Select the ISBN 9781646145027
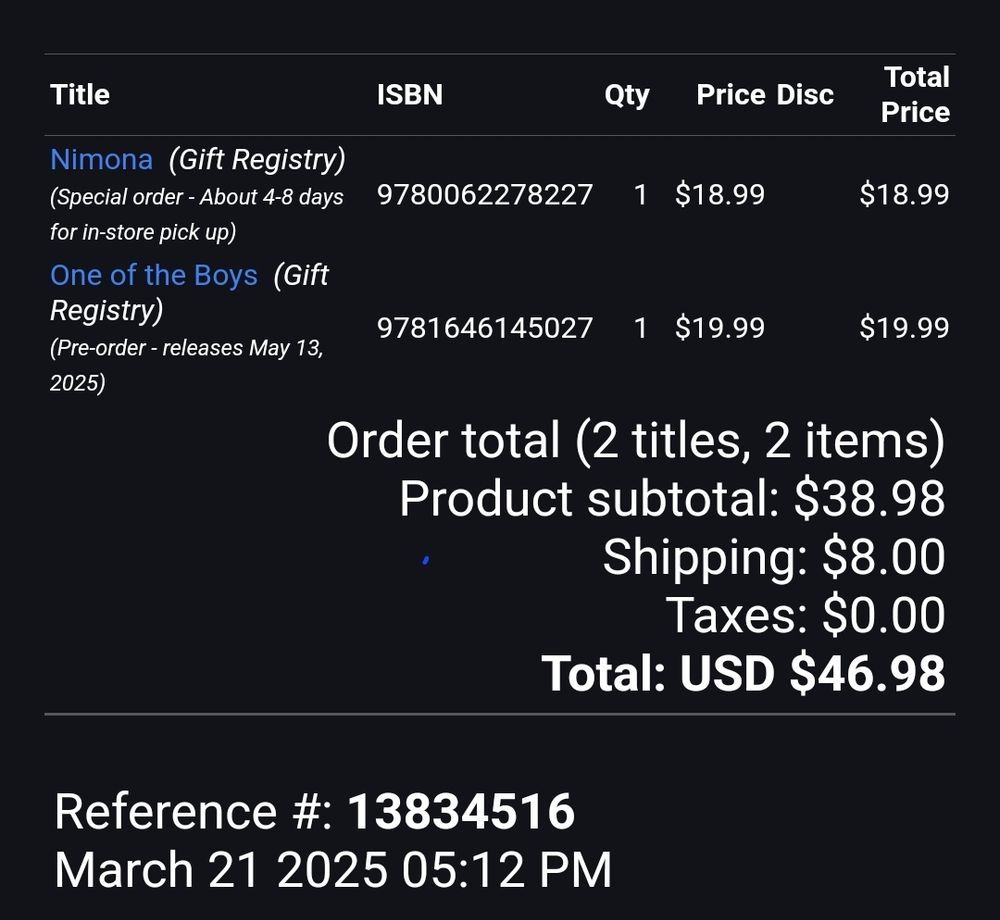Screen dimensions: 1000x920 (x=485, y=328)
